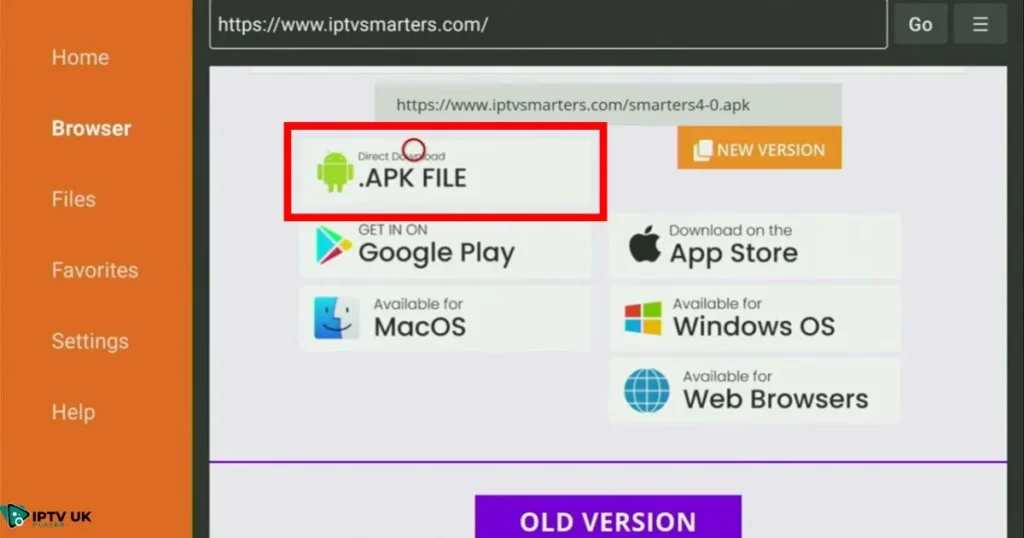Viewport: 1024px width, 538px height.
Task: Open the Help section
Action: (73, 412)
